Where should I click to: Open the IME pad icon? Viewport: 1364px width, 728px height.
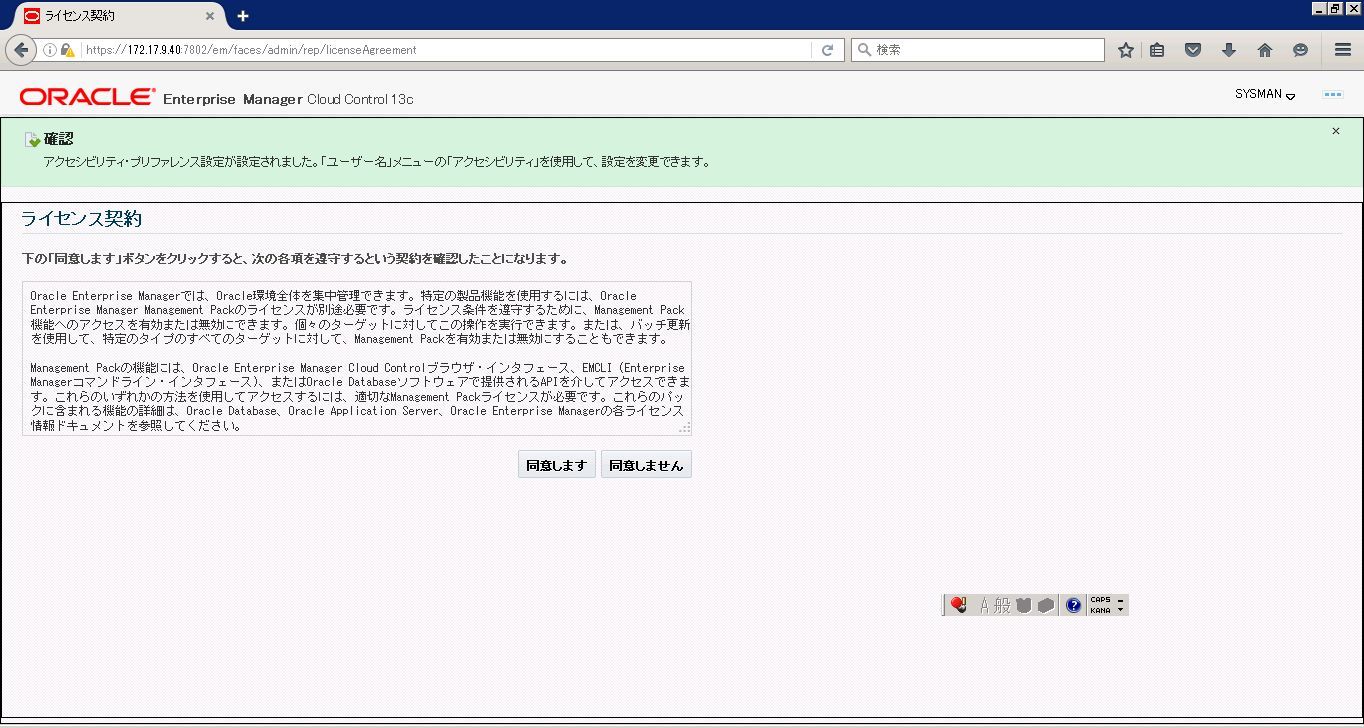coord(1023,605)
